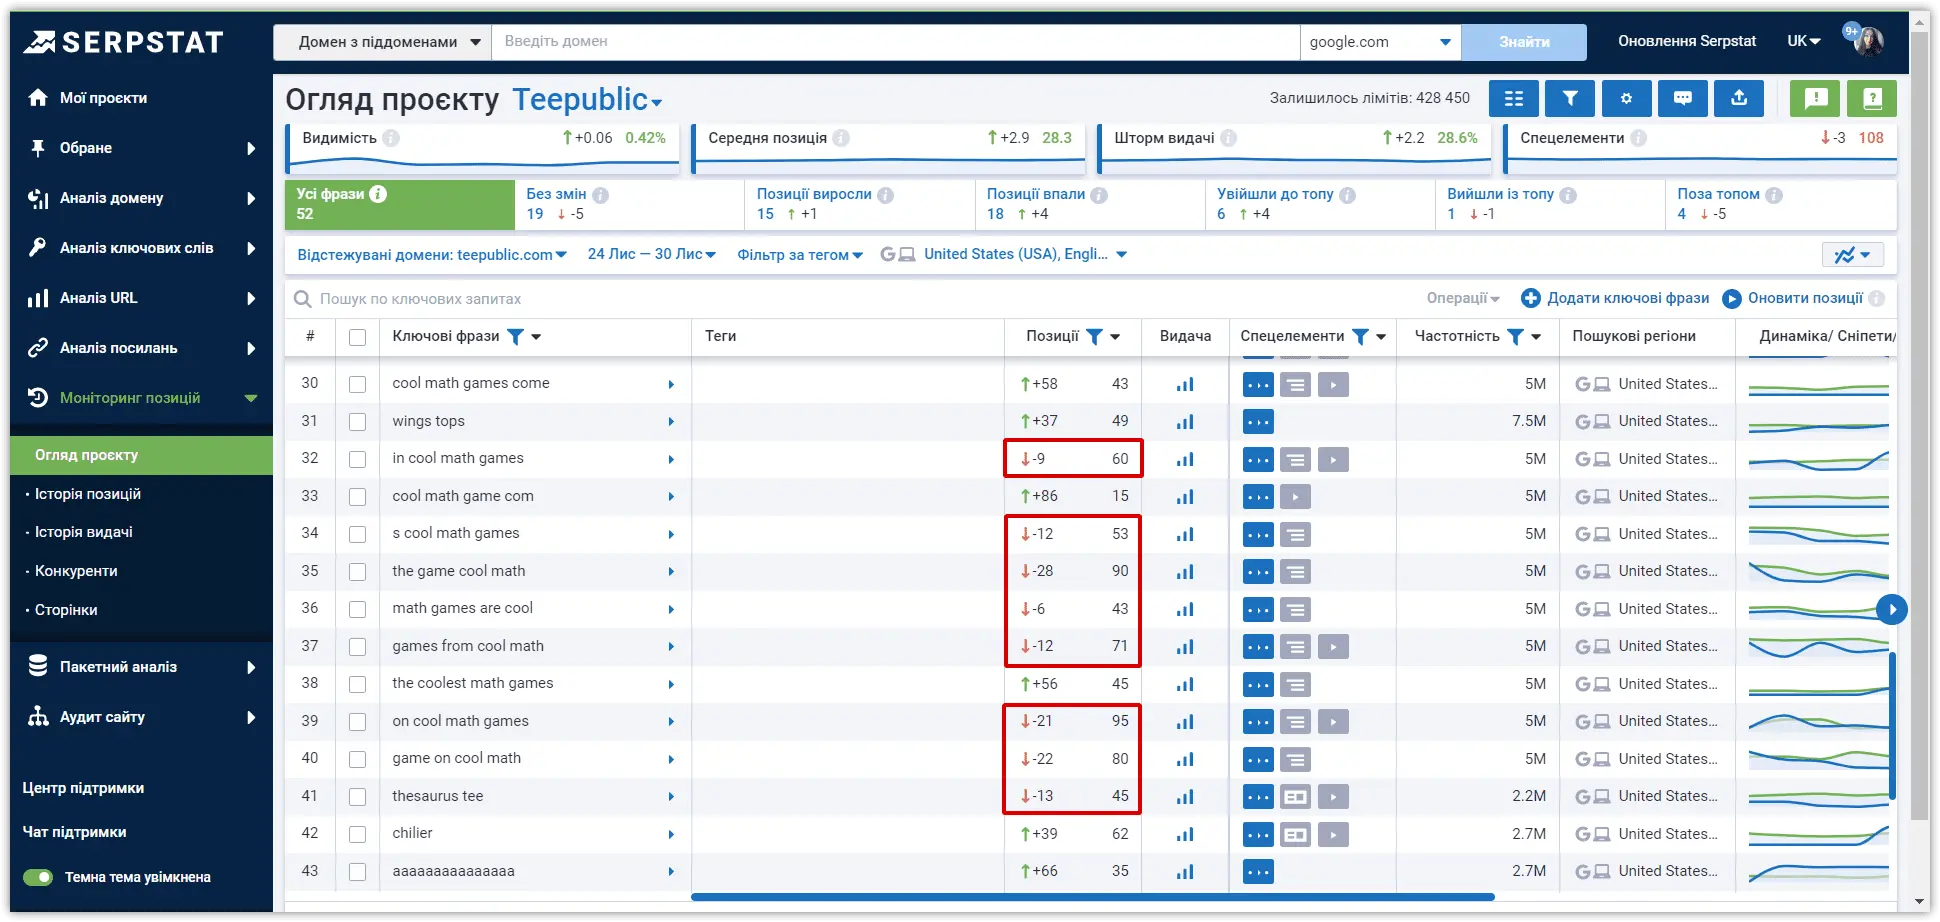Select checkbox for aaaaaaaaaaaaaaa row

pyautogui.click(x=357, y=872)
